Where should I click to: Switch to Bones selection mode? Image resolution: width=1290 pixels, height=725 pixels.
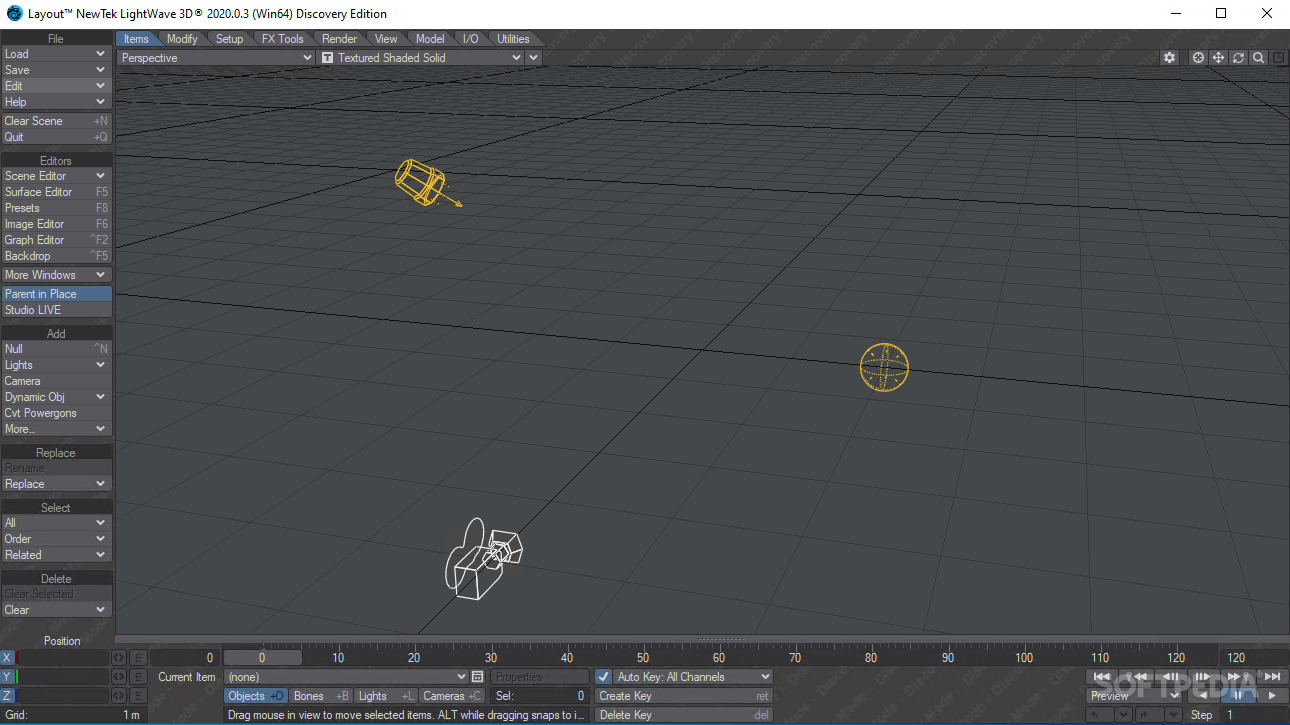(x=321, y=696)
